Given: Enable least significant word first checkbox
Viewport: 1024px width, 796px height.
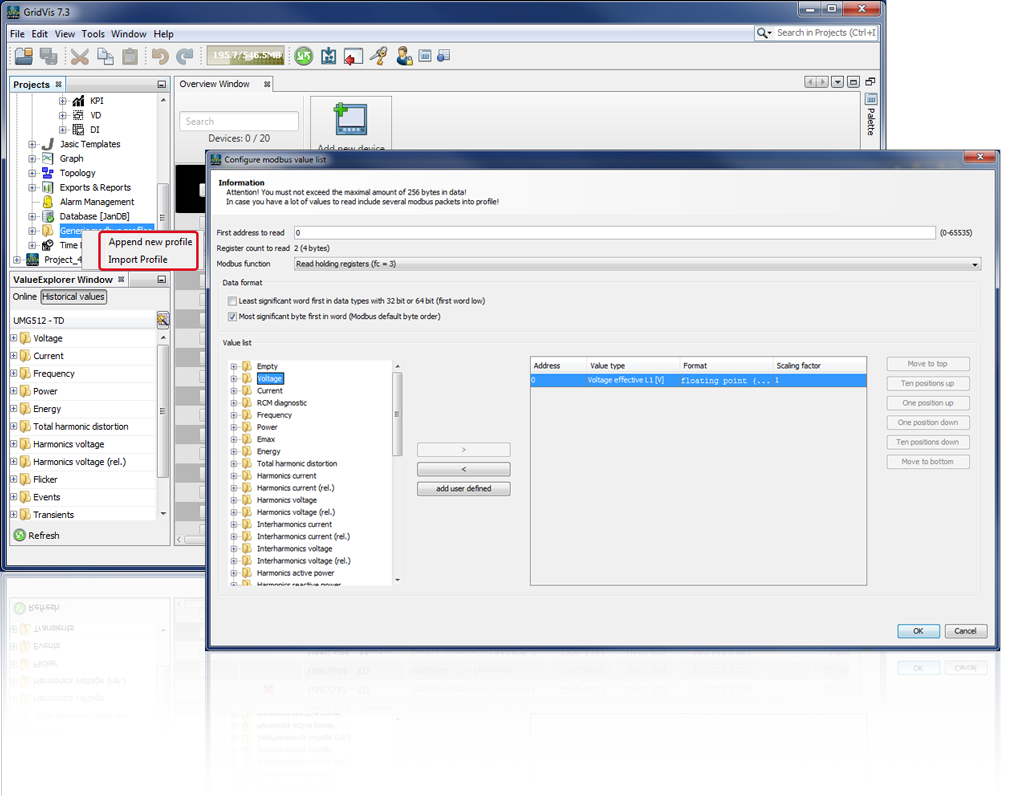Looking at the screenshot, I should coord(232,301).
